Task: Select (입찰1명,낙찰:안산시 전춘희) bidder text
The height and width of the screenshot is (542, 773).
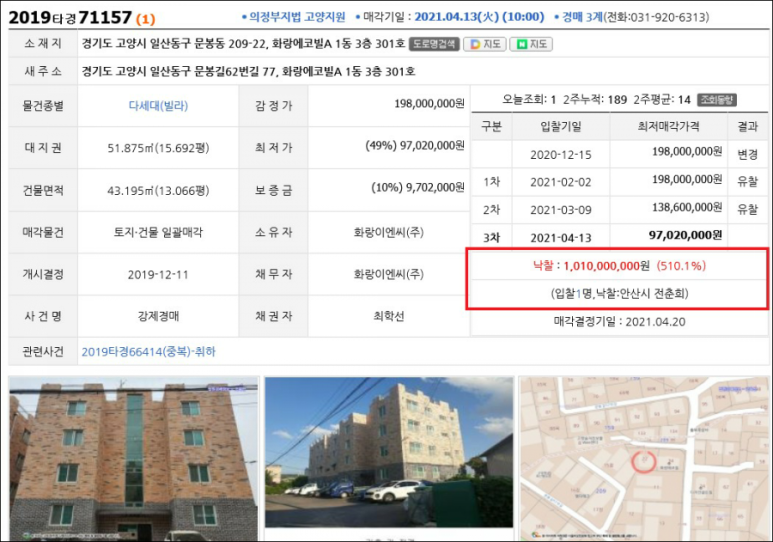Action: coord(620,294)
